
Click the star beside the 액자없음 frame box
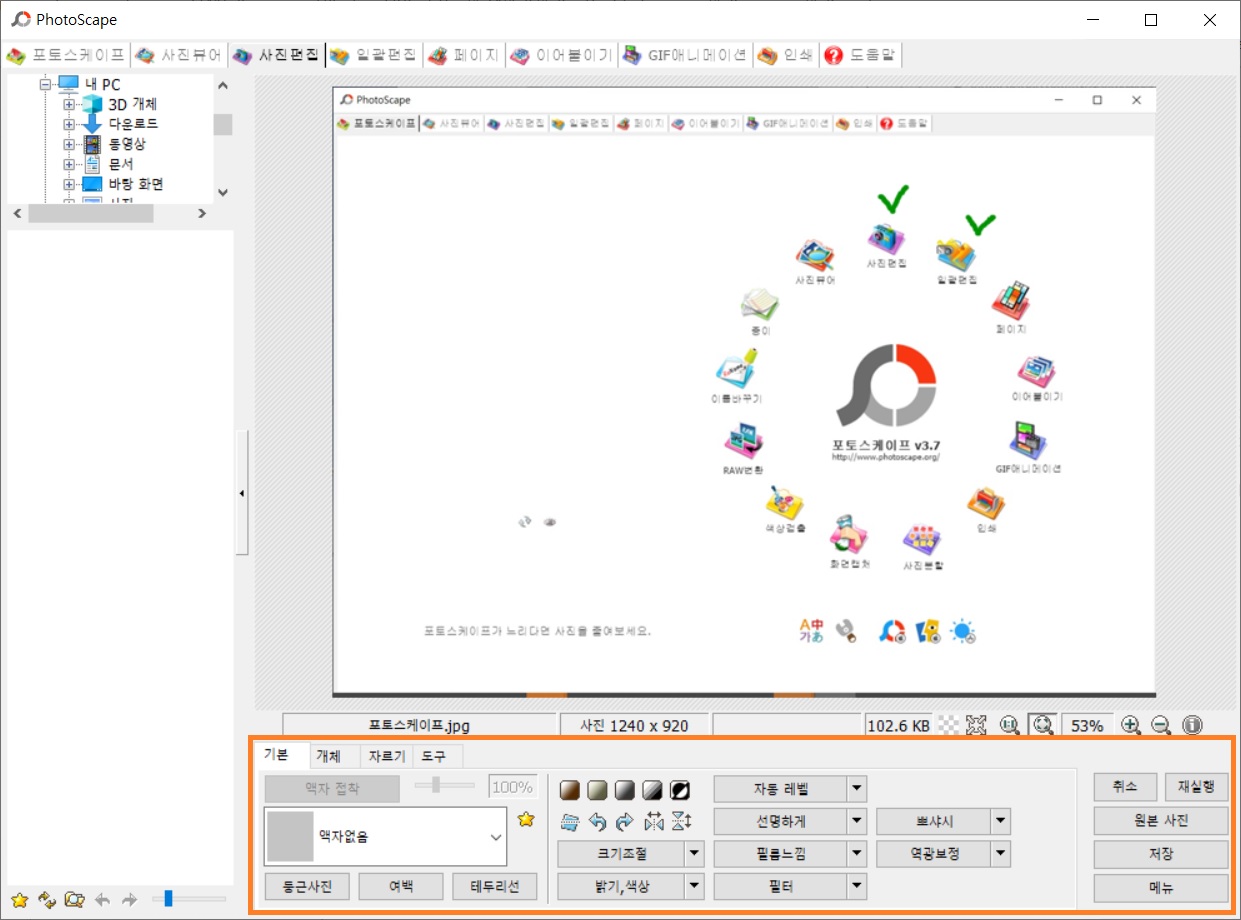point(526,820)
